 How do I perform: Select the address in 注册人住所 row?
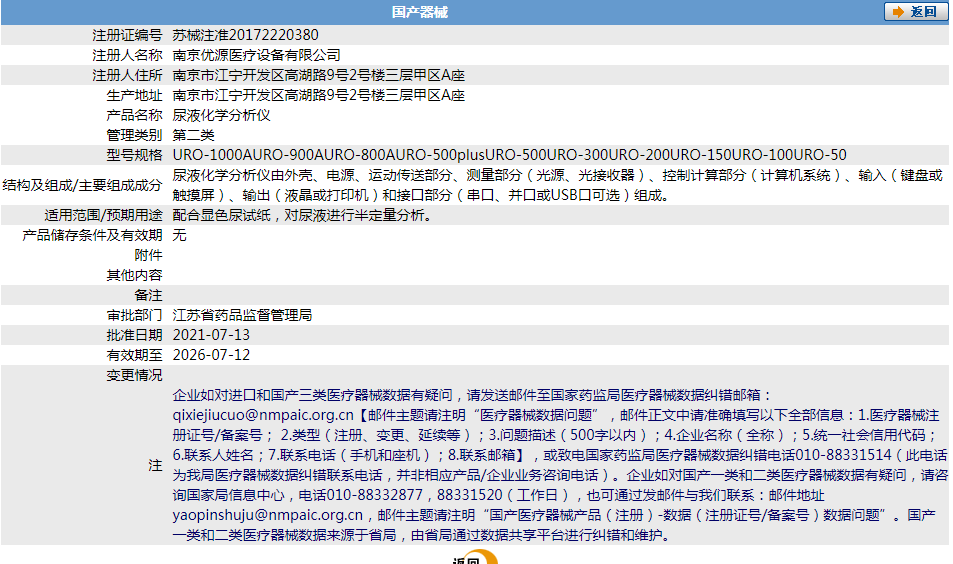pos(318,75)
